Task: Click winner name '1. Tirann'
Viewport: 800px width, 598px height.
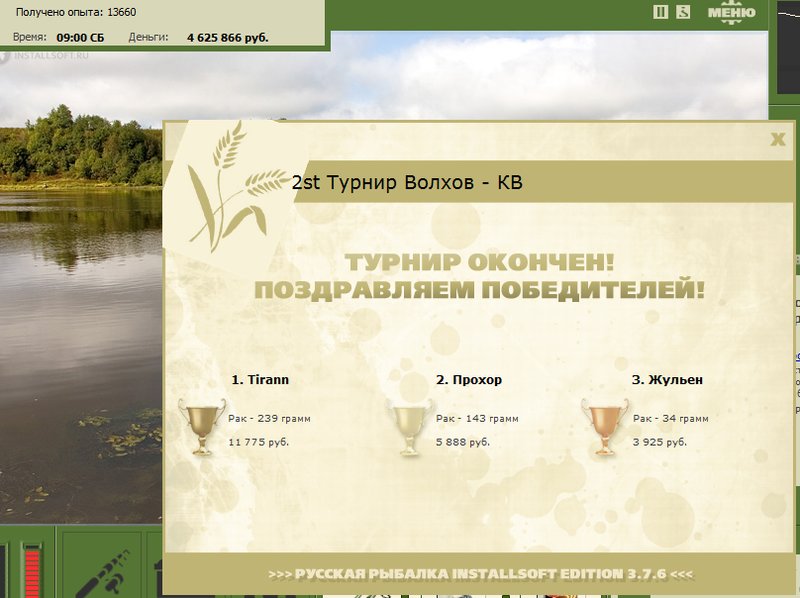Action: tap(260, 380)
